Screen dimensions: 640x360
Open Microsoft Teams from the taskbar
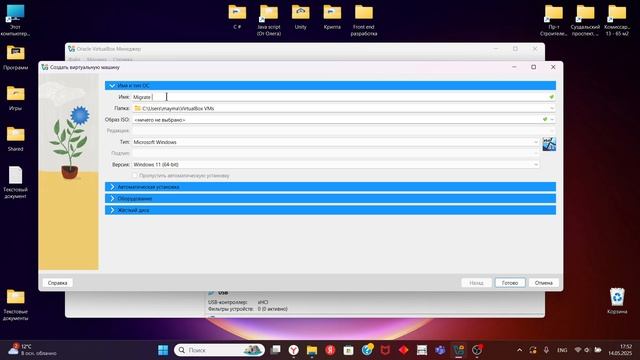440,350
